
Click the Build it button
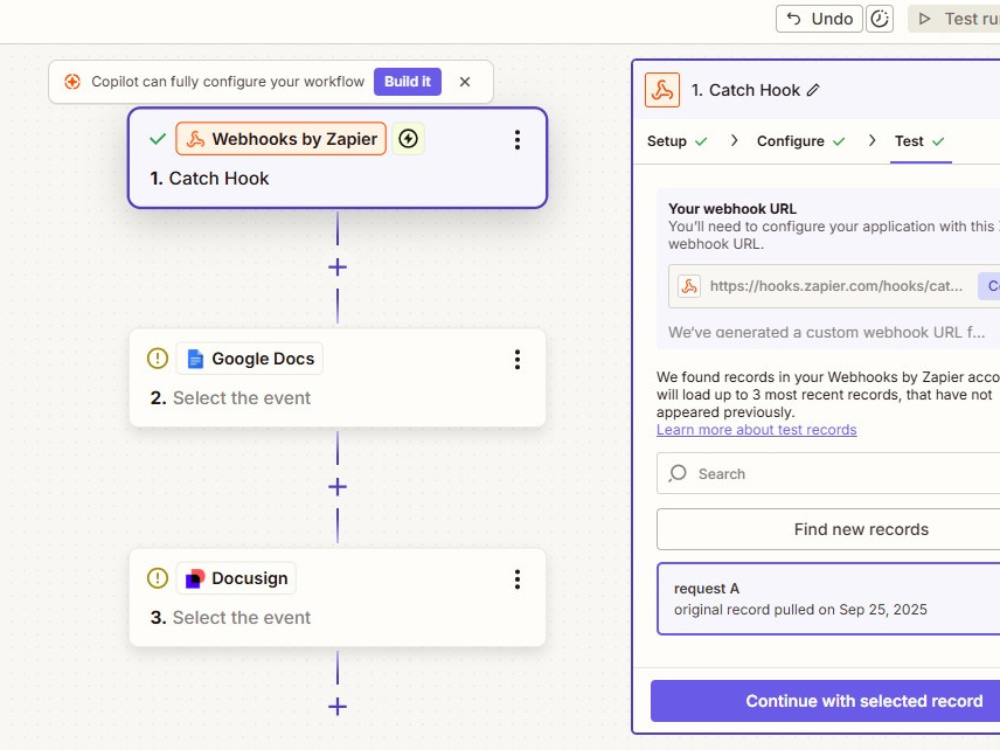click(x=408, y=82)
